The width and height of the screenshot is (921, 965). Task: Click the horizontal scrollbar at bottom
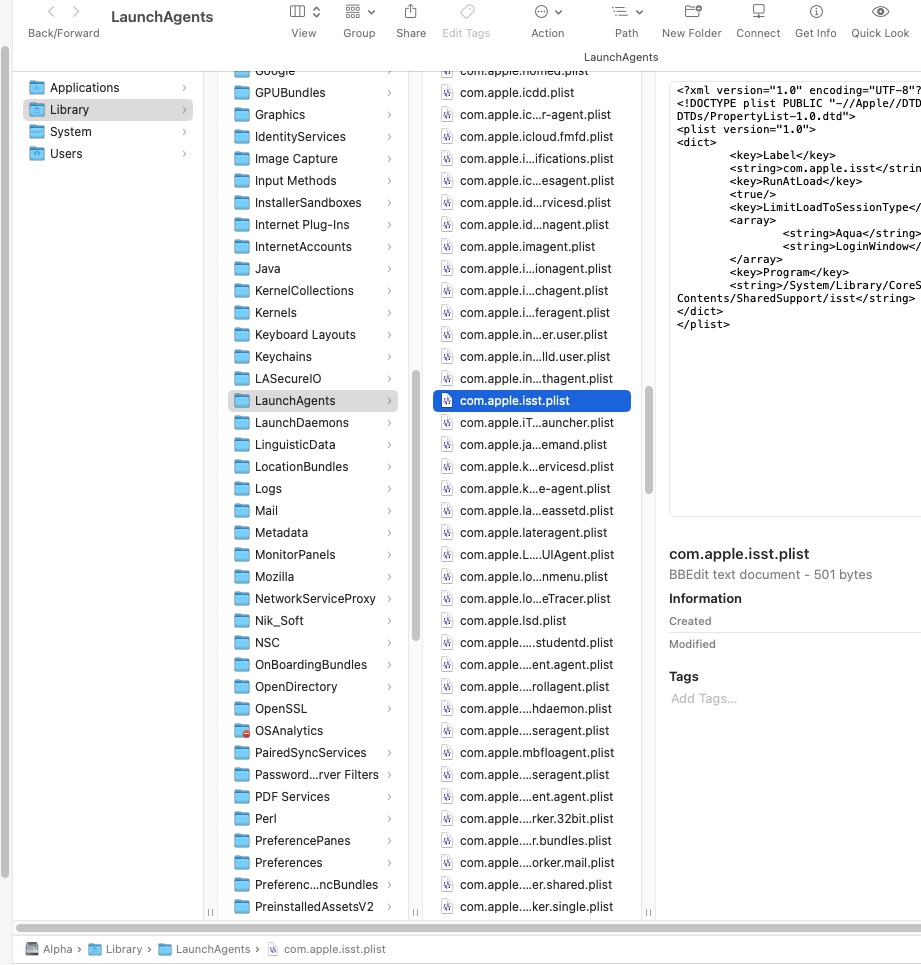[468, 927]
